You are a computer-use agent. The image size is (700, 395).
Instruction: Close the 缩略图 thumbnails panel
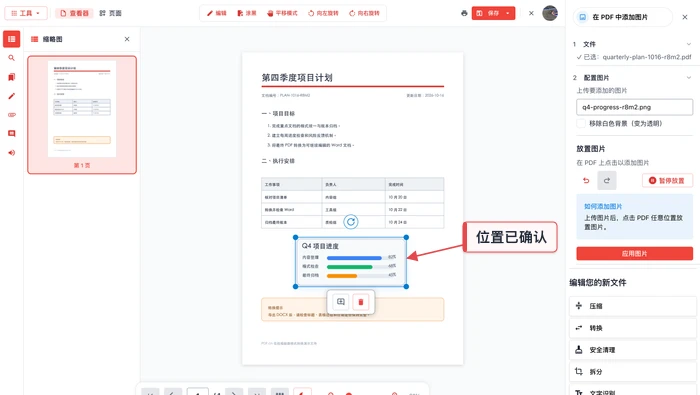[127, 39]
